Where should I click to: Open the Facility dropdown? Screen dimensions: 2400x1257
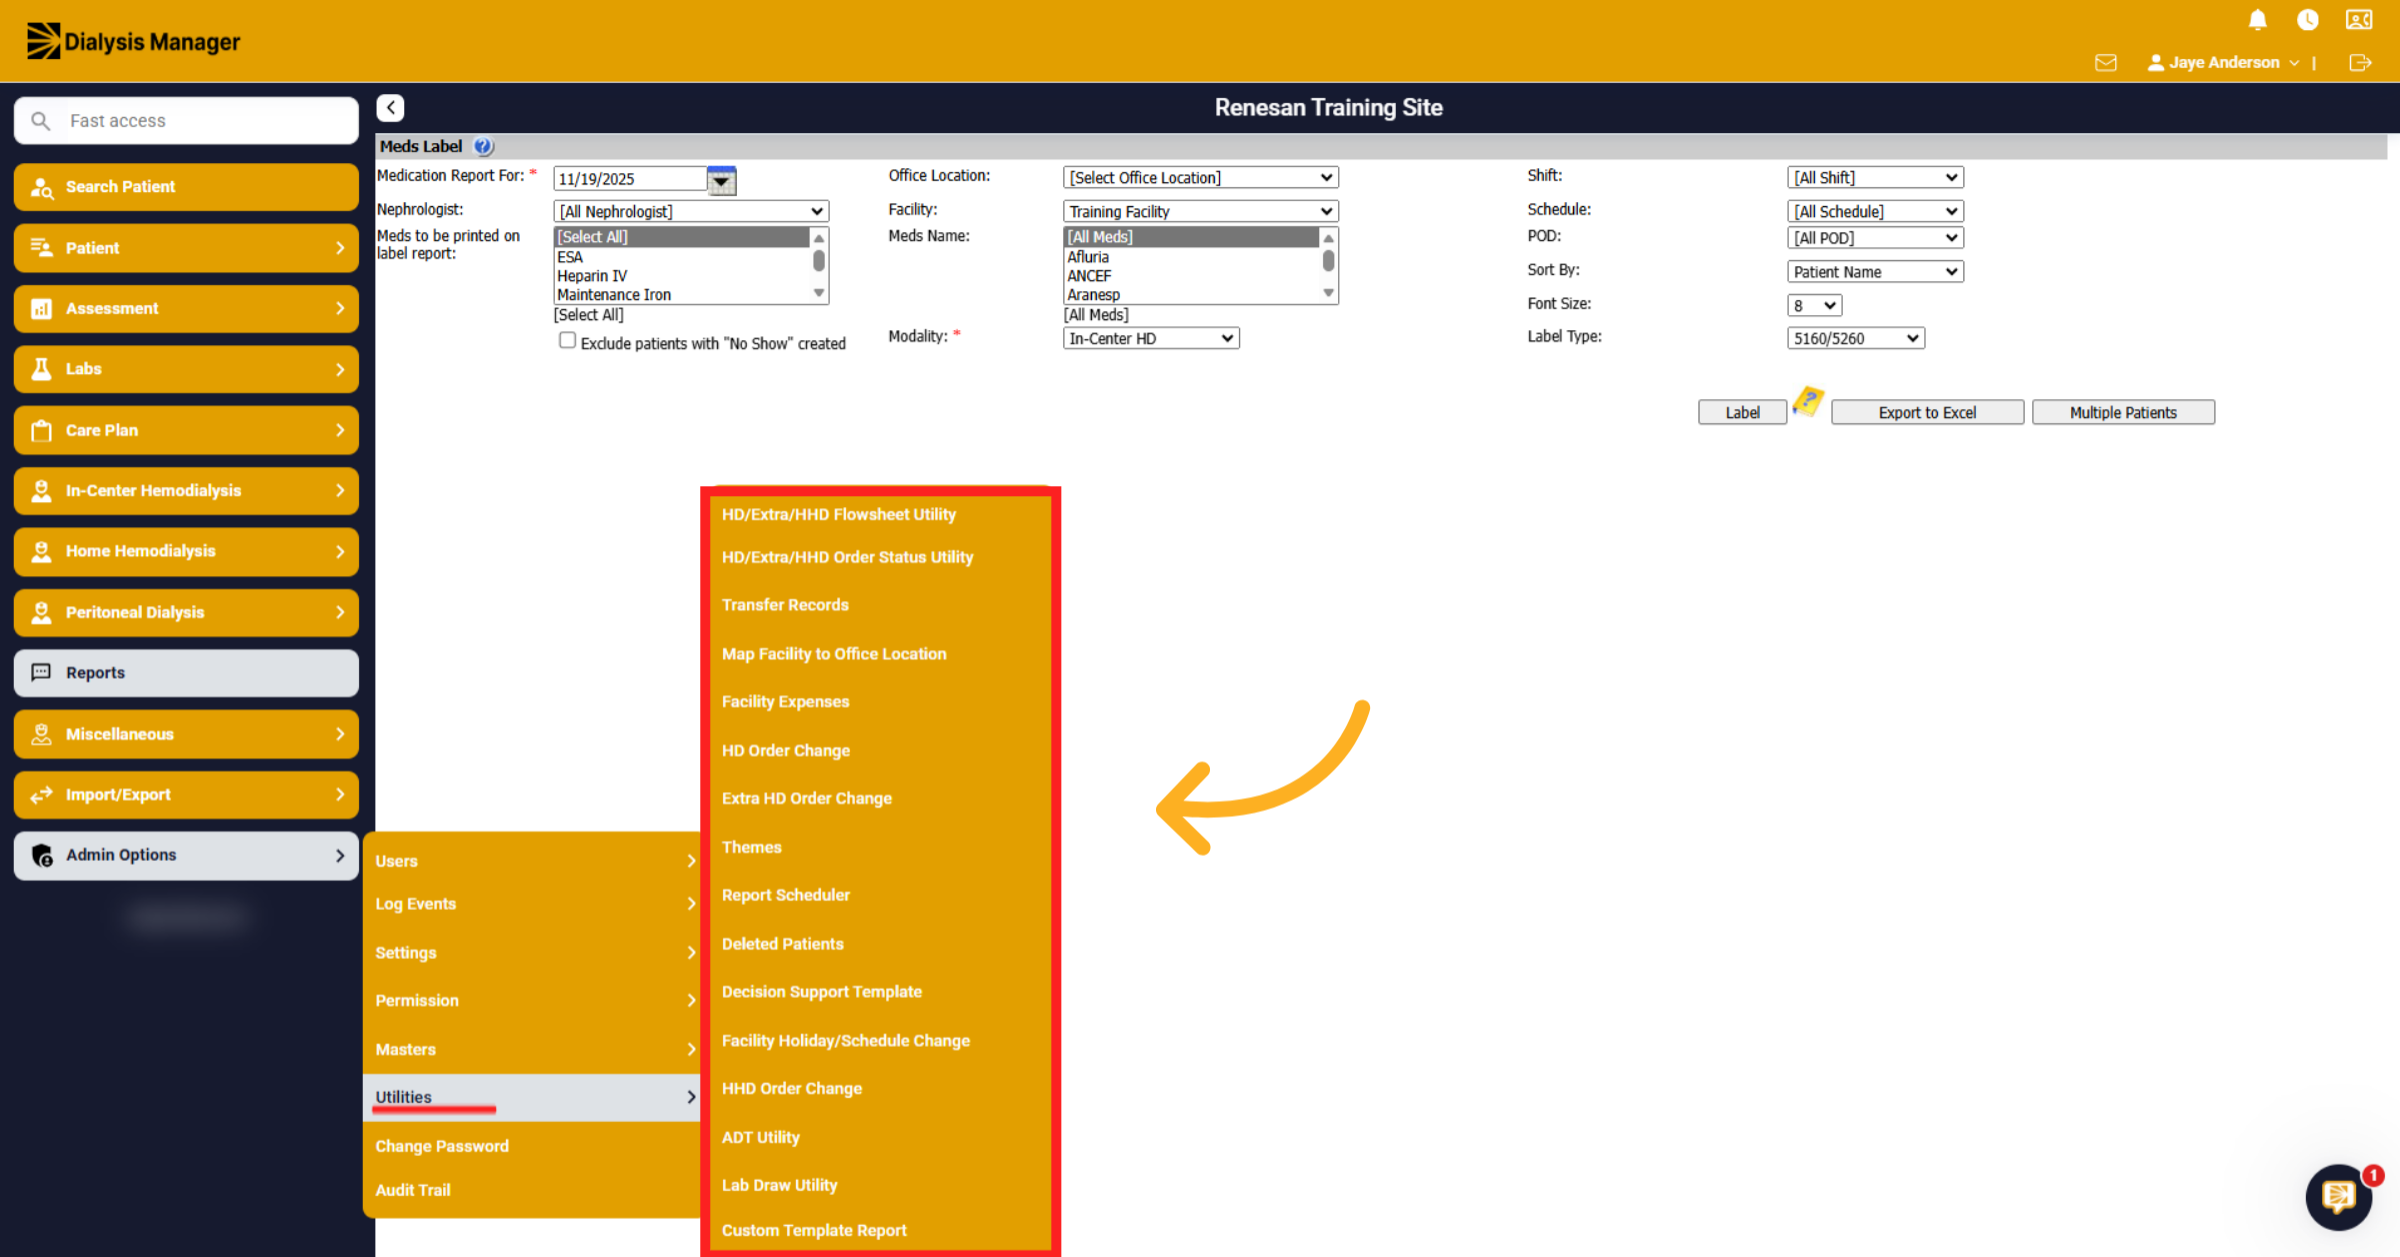tap(1200, 211)
